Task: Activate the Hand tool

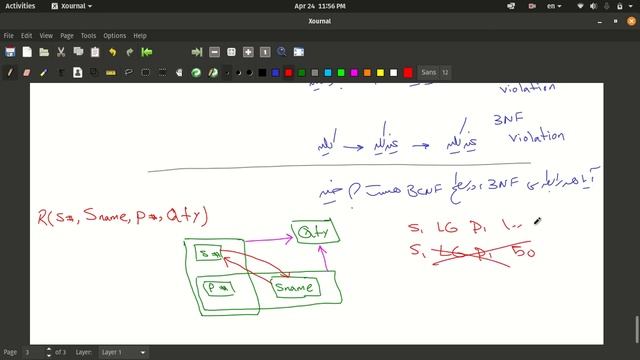Action: [x=179, y=73]
